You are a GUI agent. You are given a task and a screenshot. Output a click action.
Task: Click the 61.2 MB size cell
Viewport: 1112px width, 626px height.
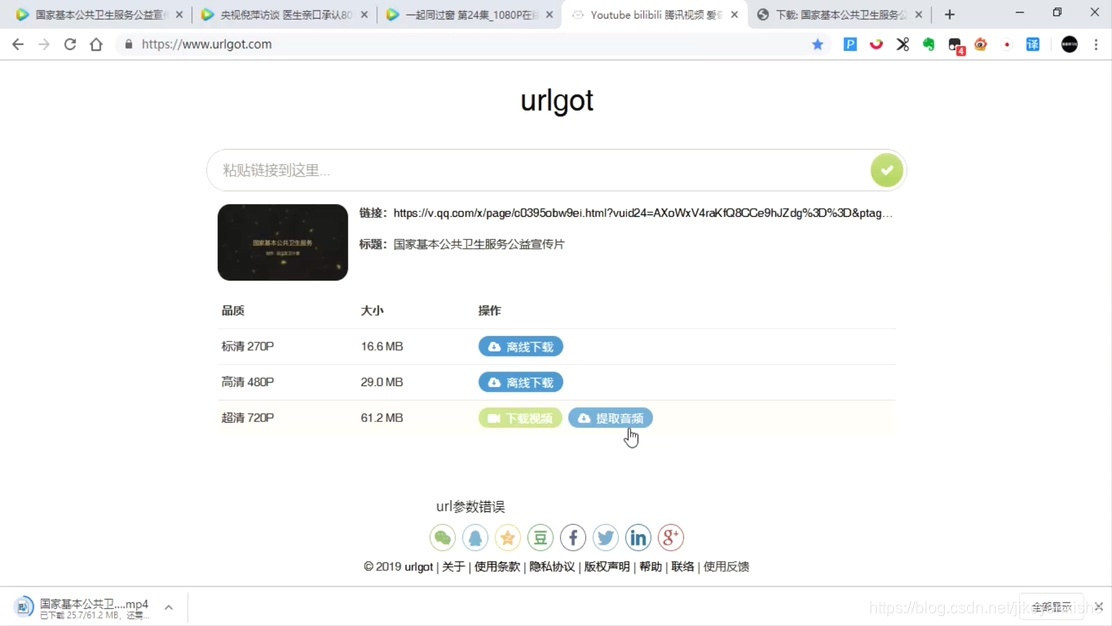pyautogui.click(x=382, y=418)
